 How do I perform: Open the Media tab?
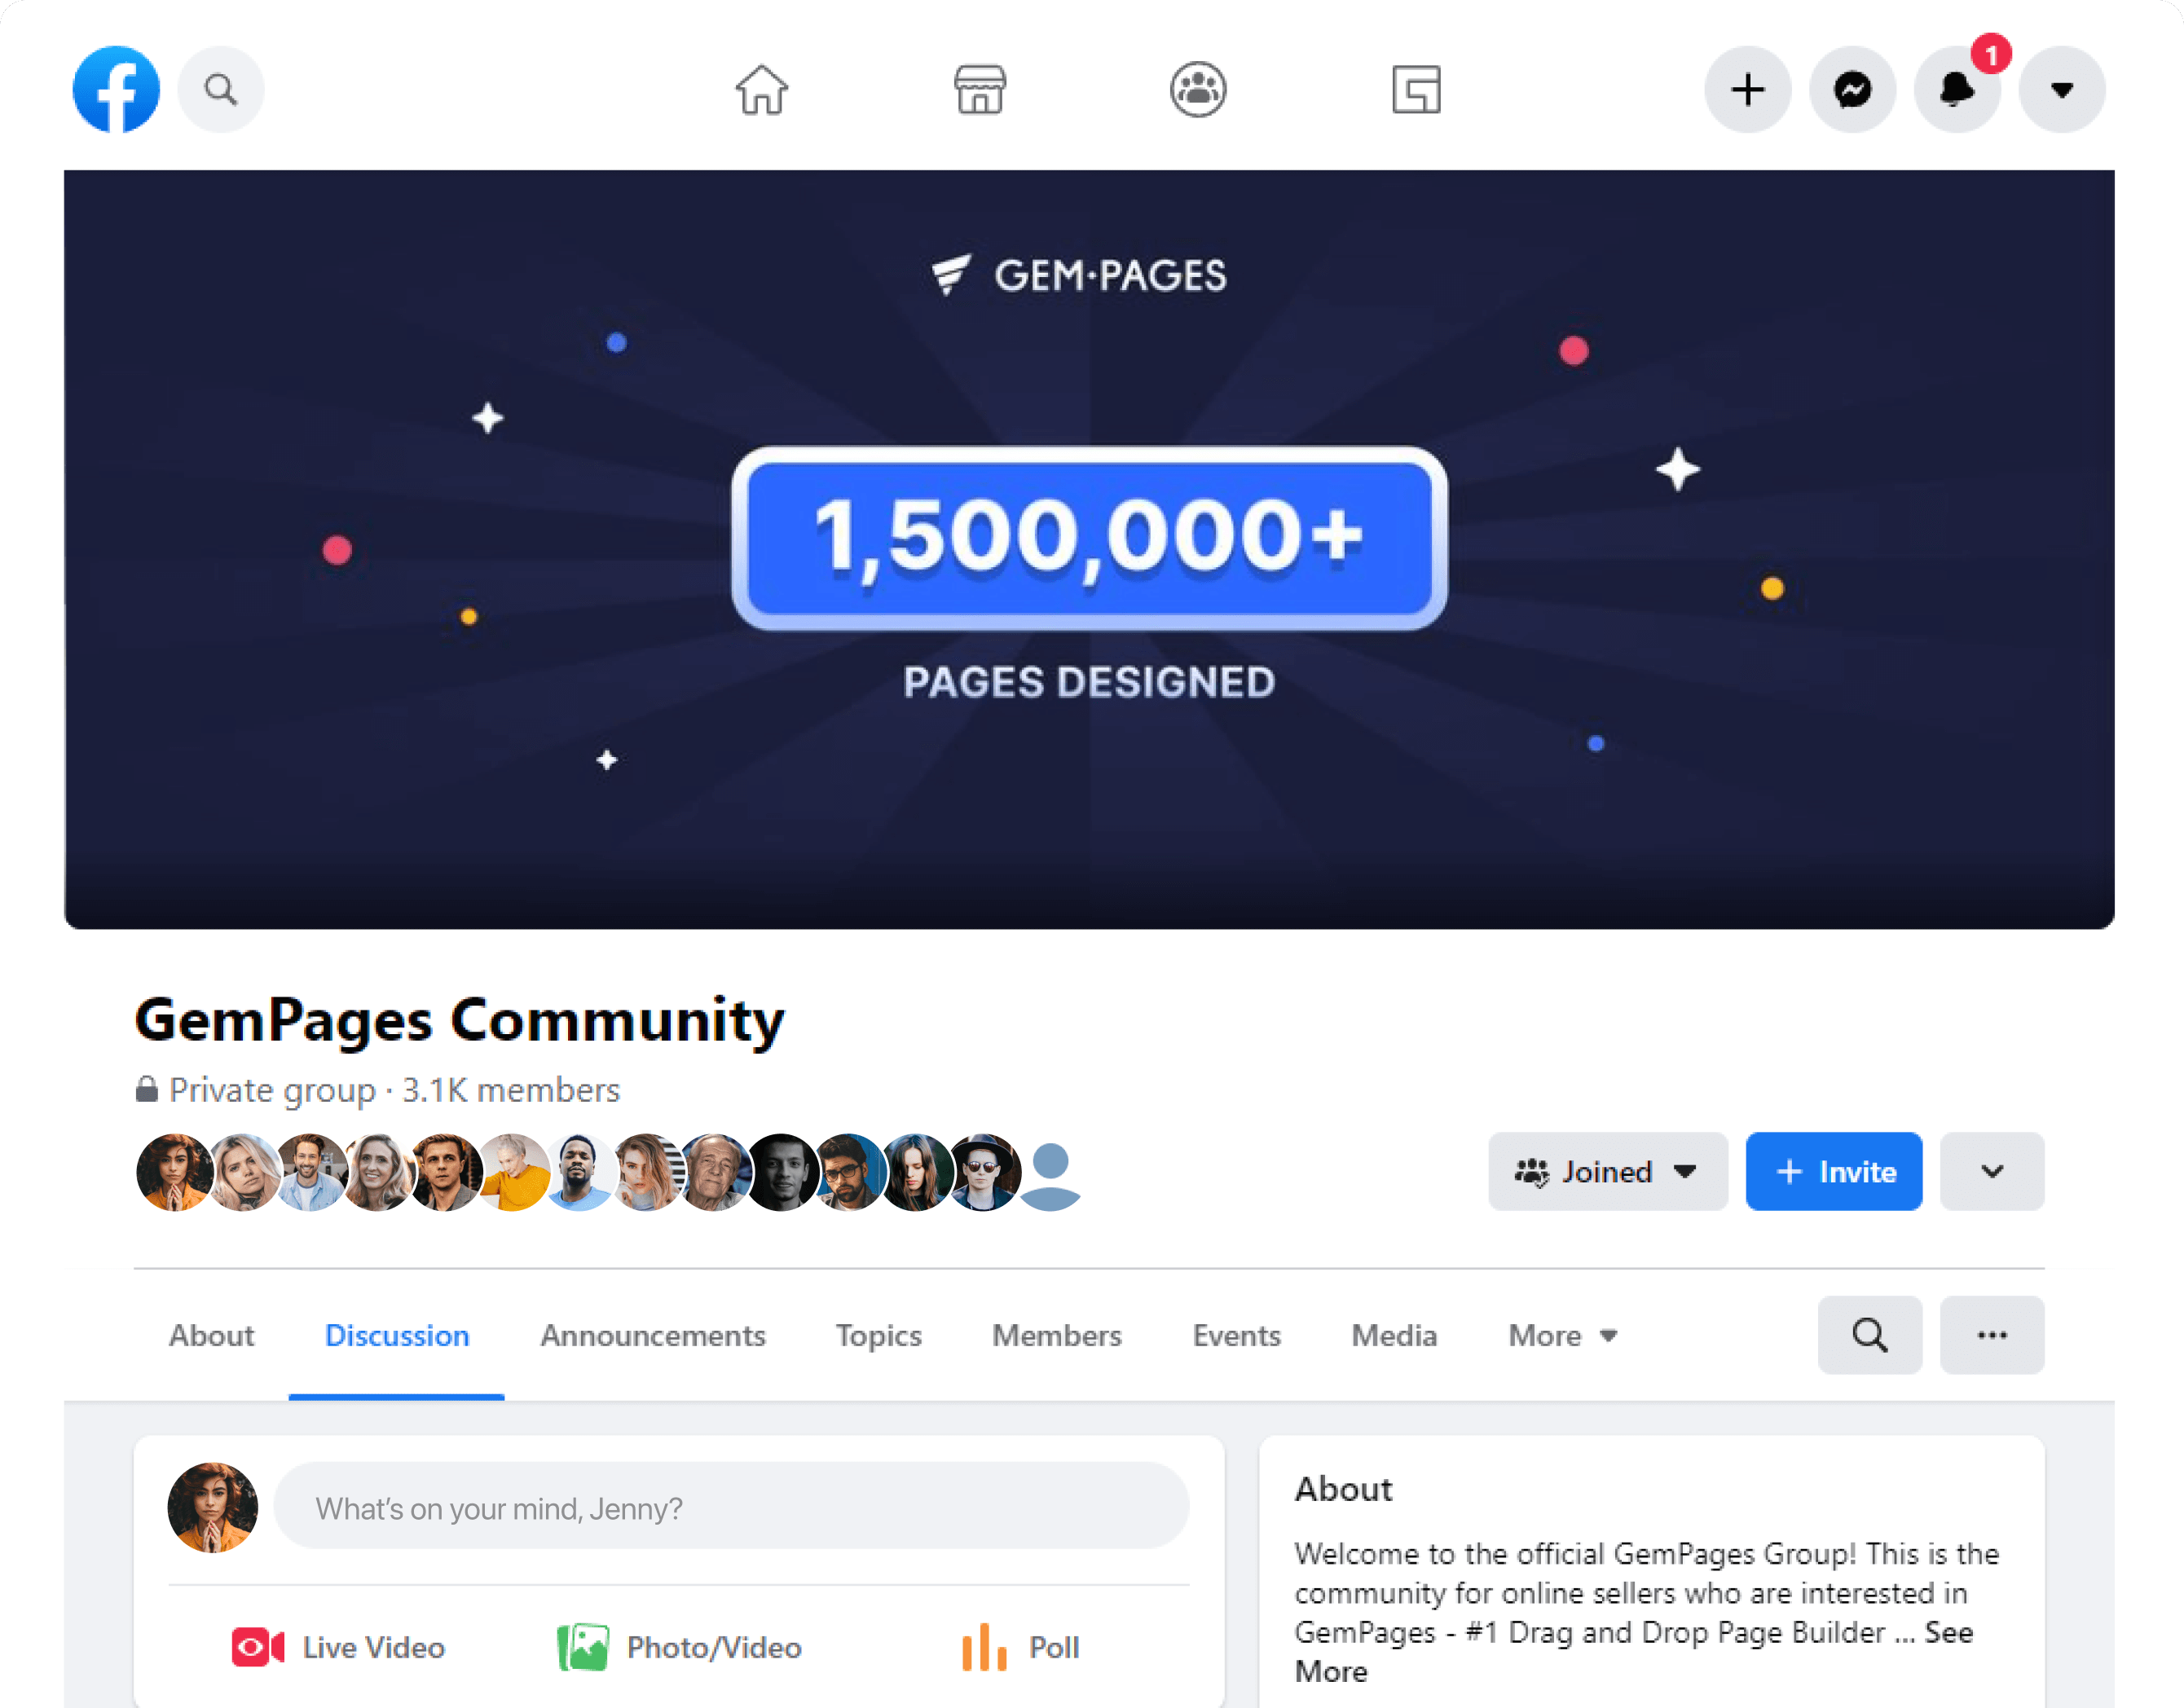pos(1394,1335)
